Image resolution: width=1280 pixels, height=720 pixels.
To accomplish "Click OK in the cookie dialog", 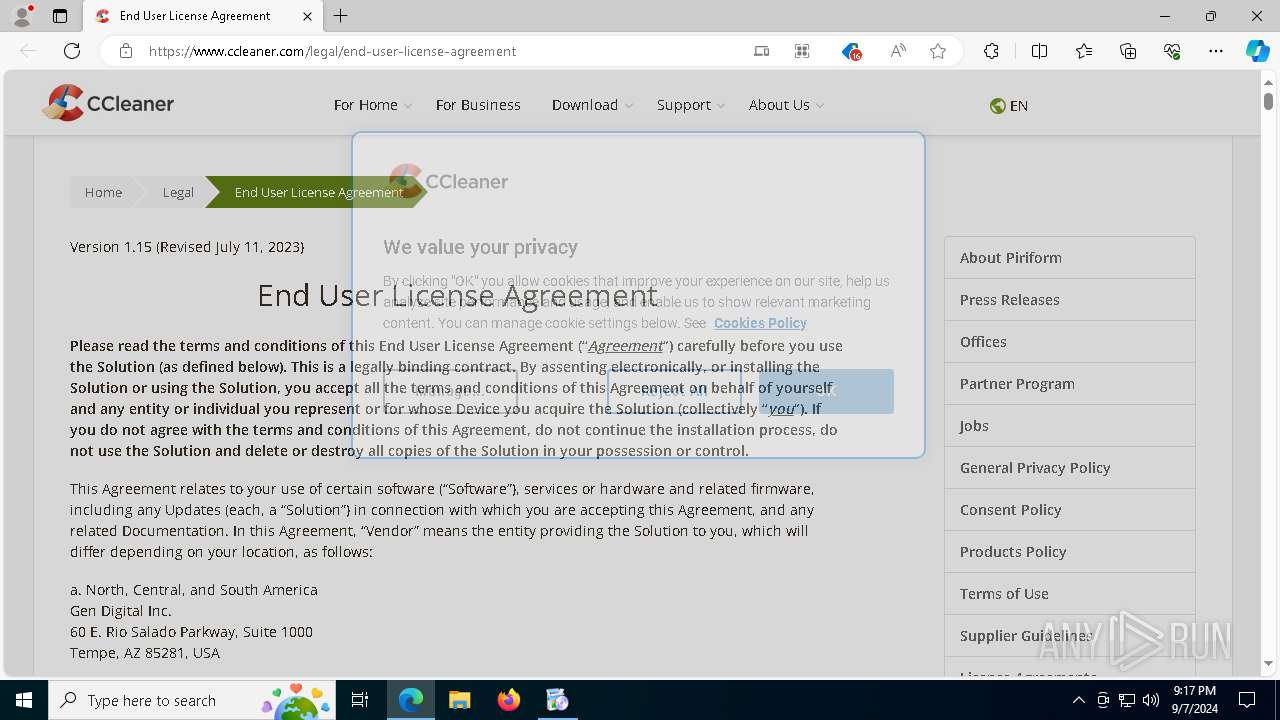I will [x=826, y=391].
